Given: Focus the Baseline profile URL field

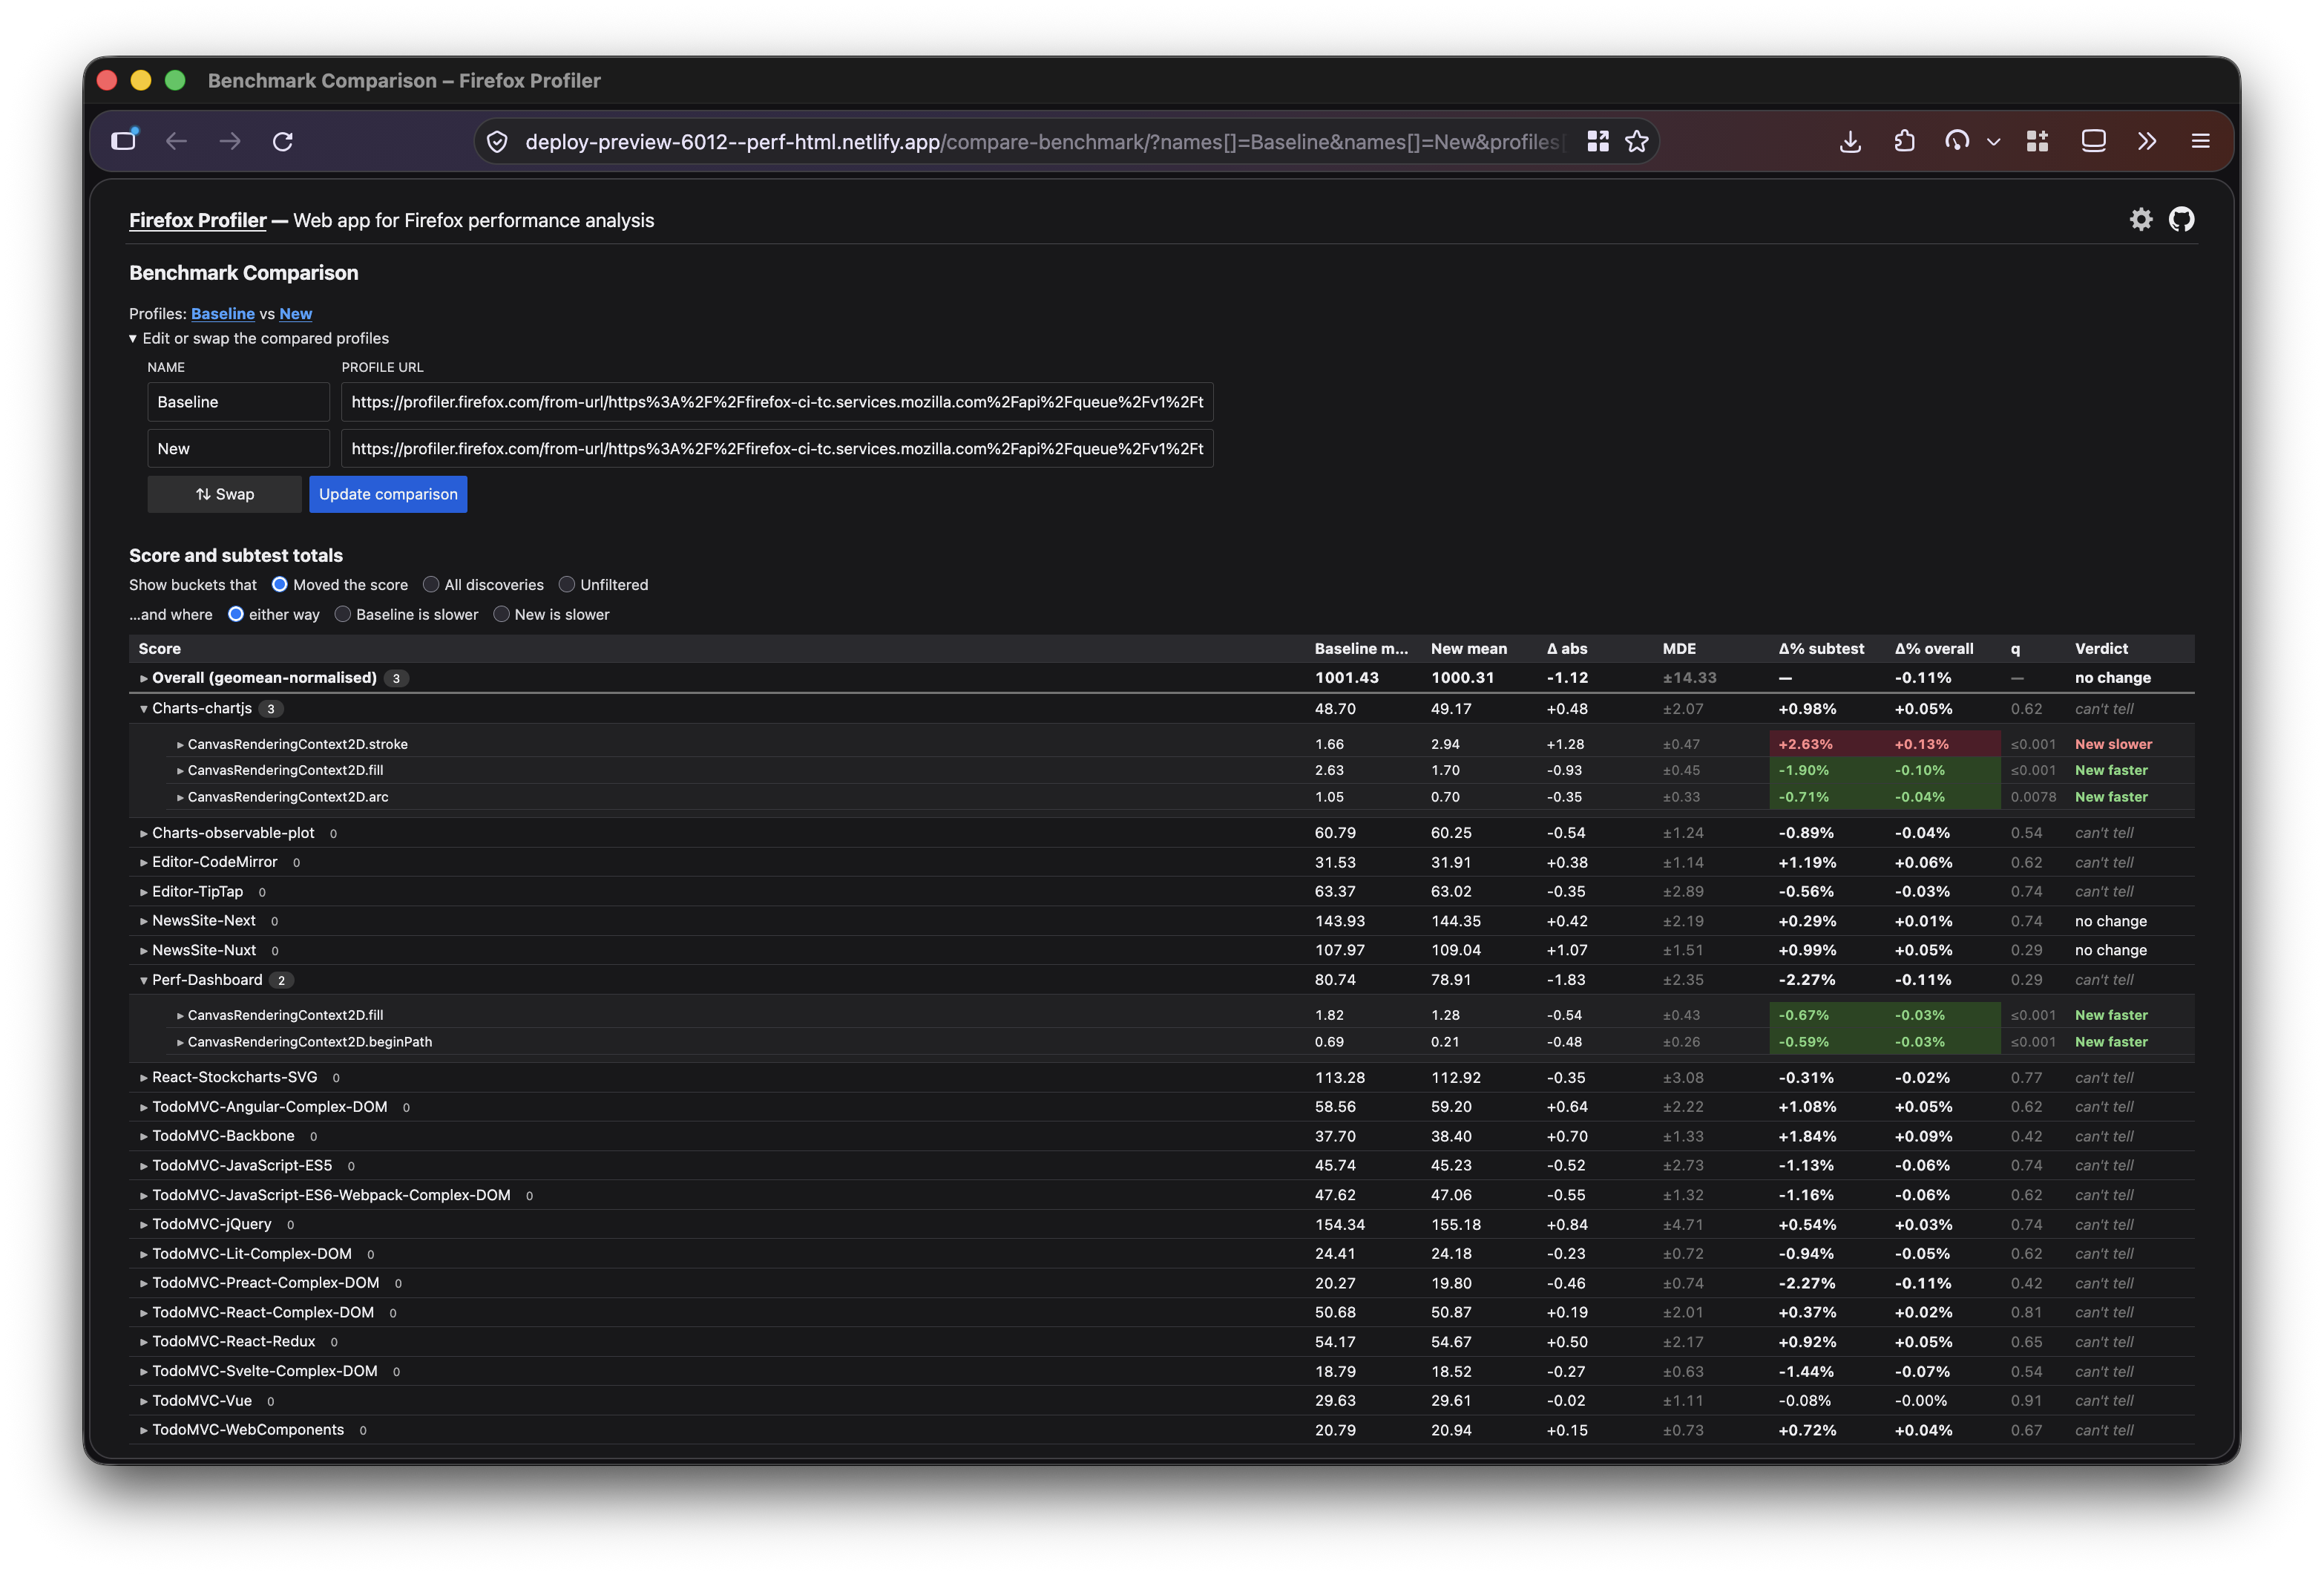Looking at the screenshot, I should pos(777,402).
